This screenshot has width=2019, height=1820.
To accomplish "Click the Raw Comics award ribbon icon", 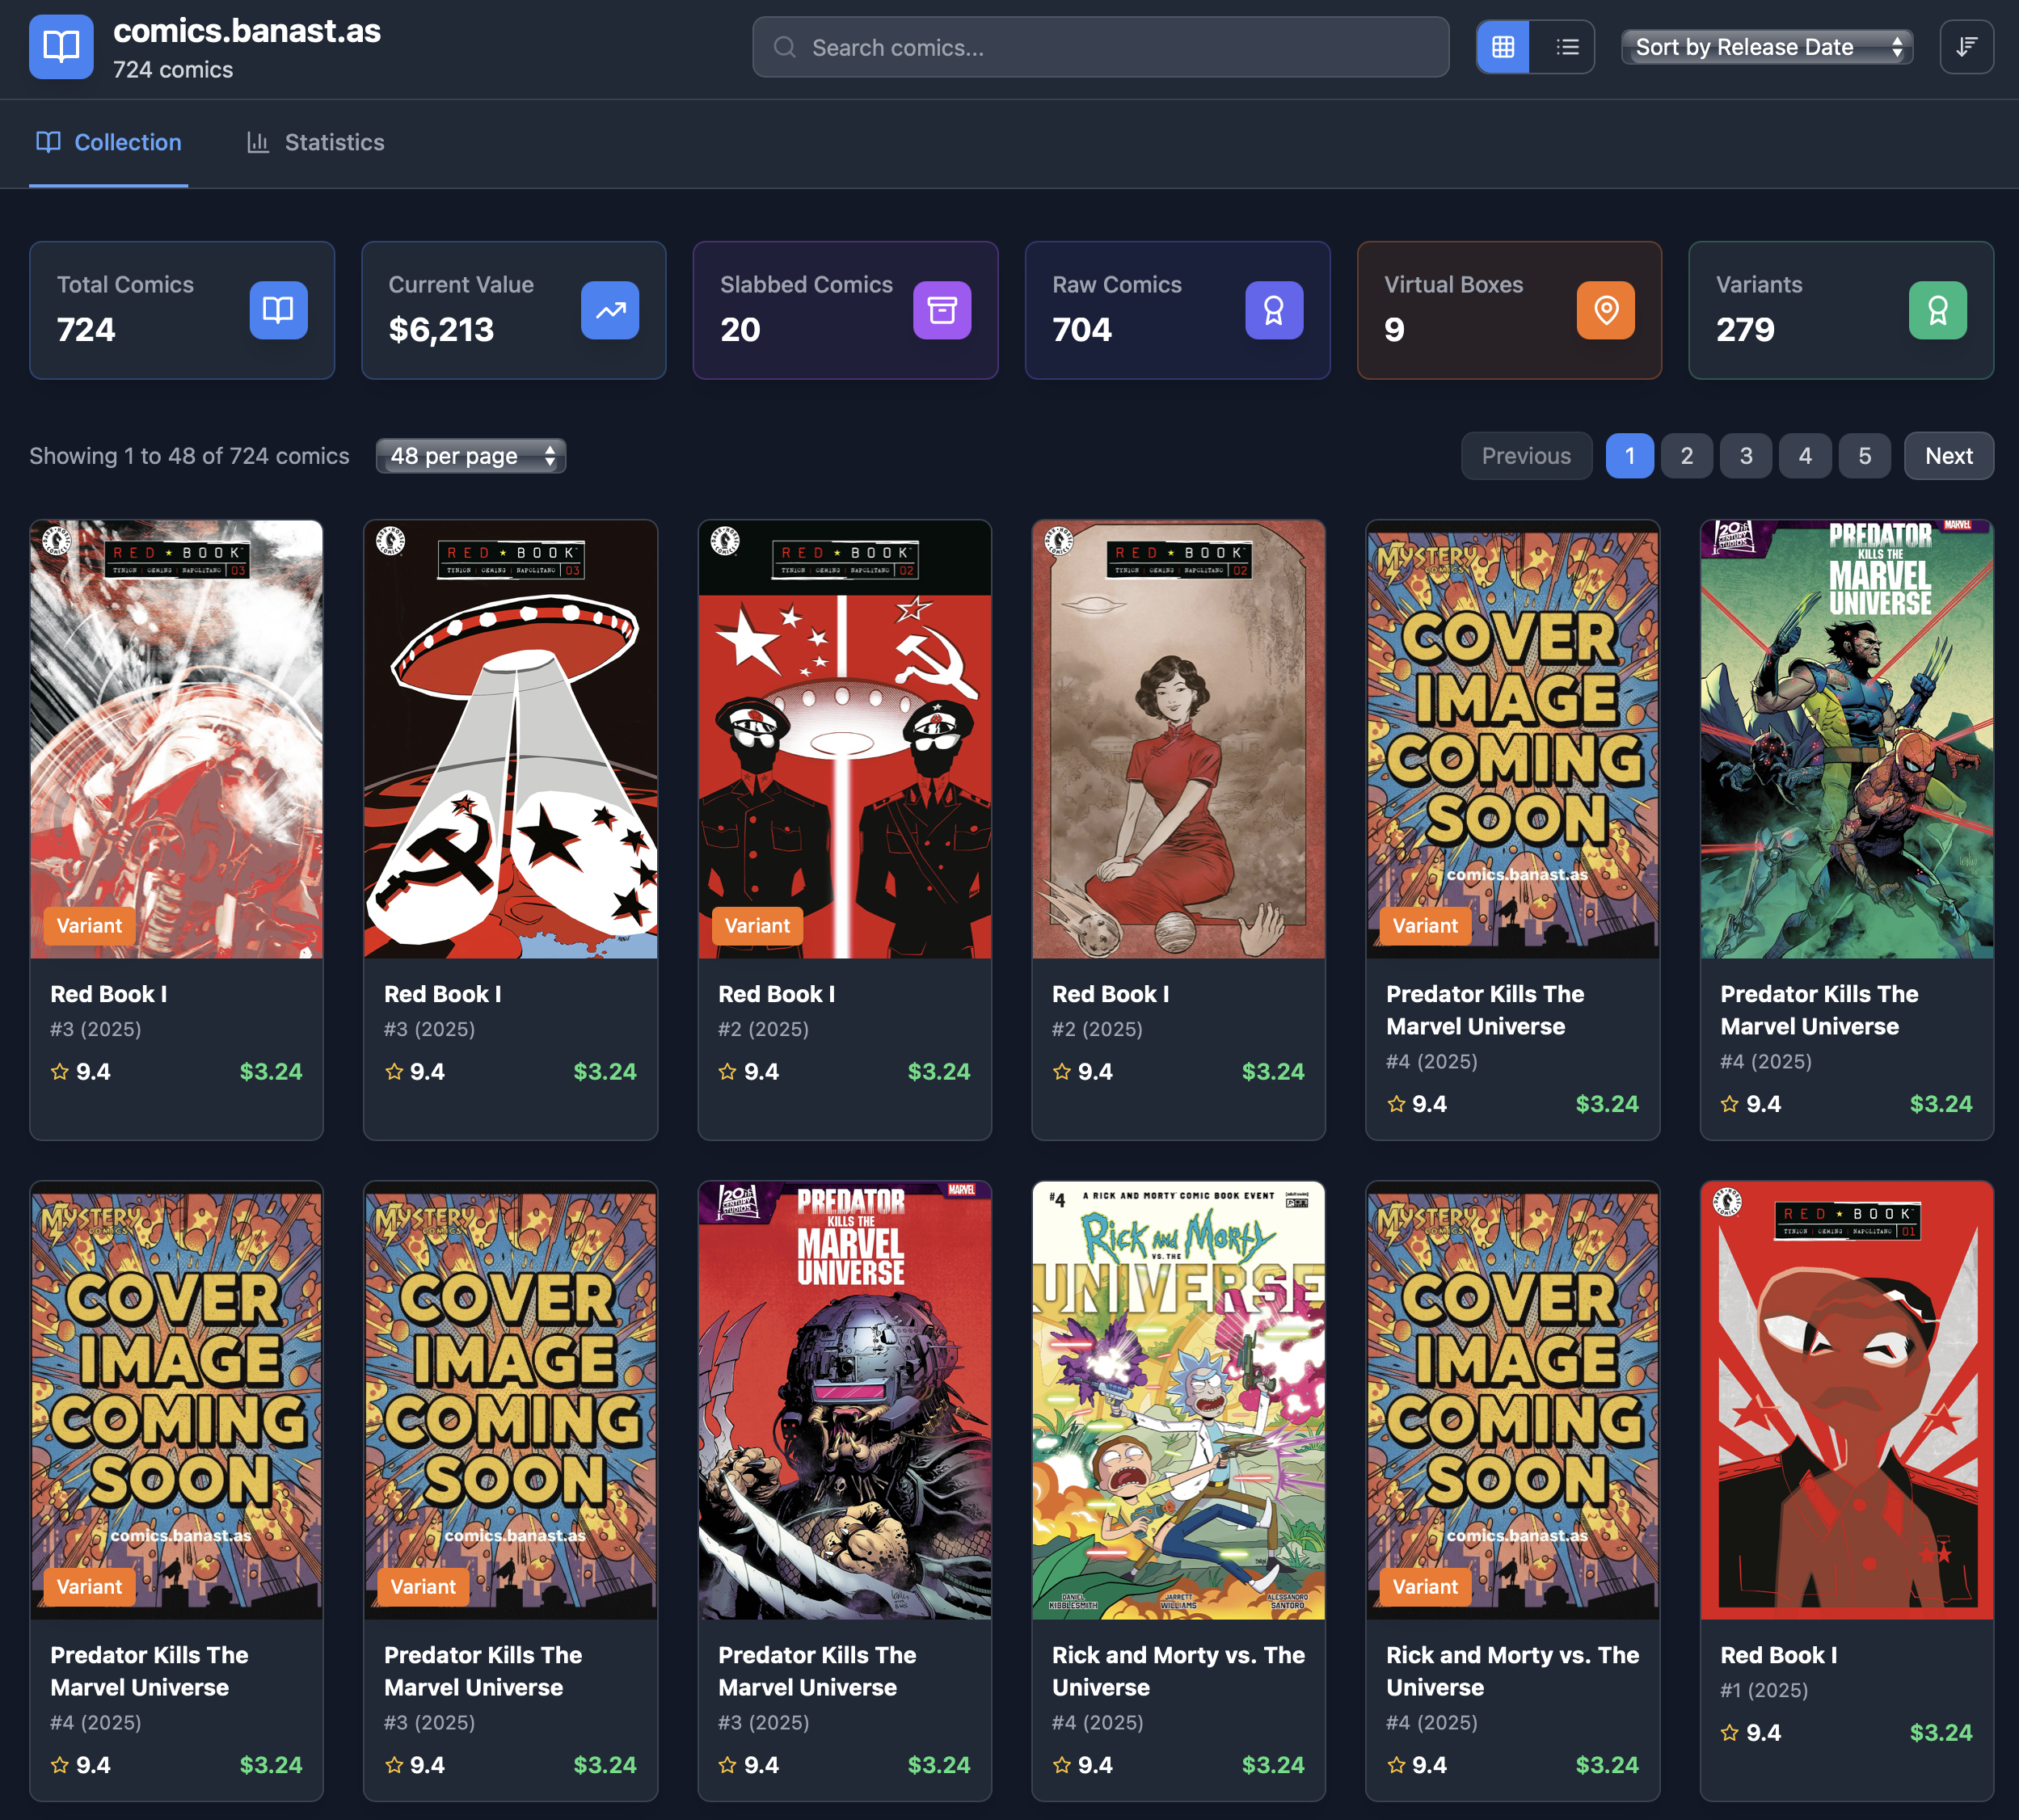I will [1273, 310].
